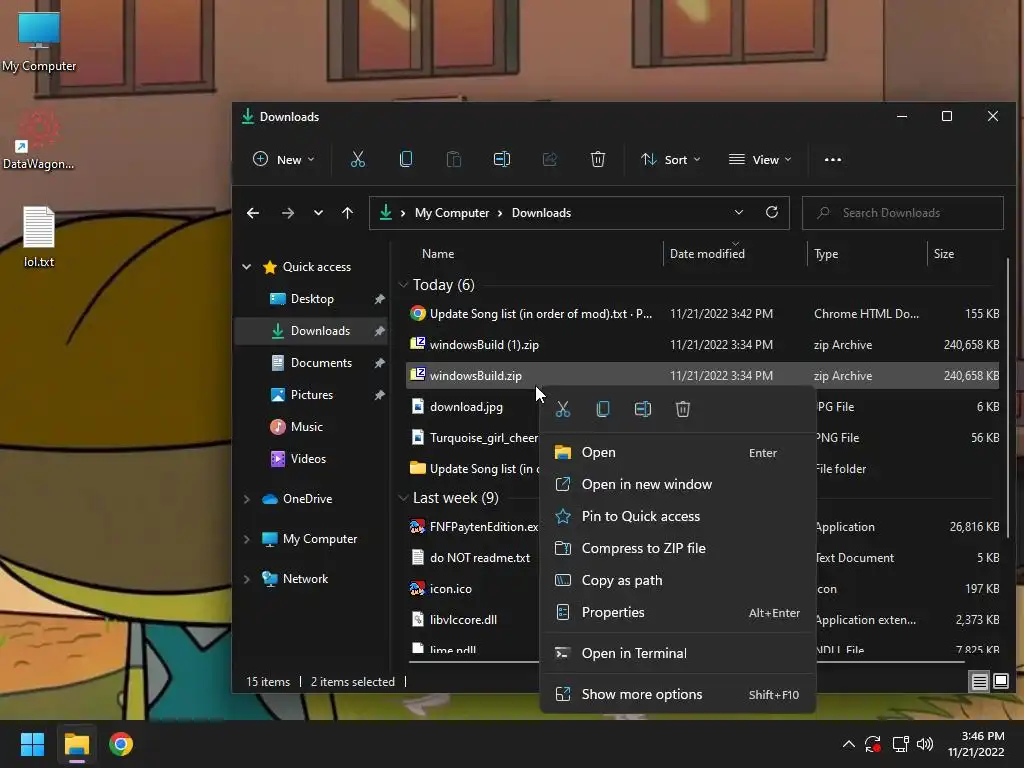Go back with the back arrow
This screenshot has width=1024, height=768.
253,213
